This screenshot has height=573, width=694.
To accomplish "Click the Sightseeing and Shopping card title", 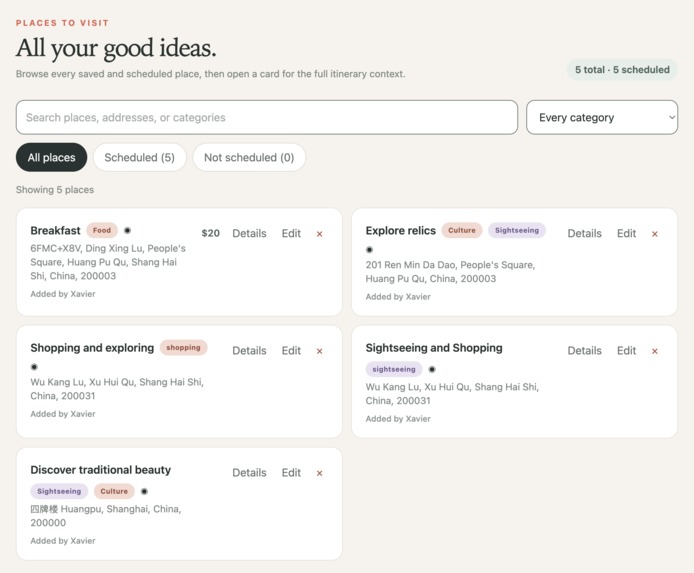I will coord(434,348).
